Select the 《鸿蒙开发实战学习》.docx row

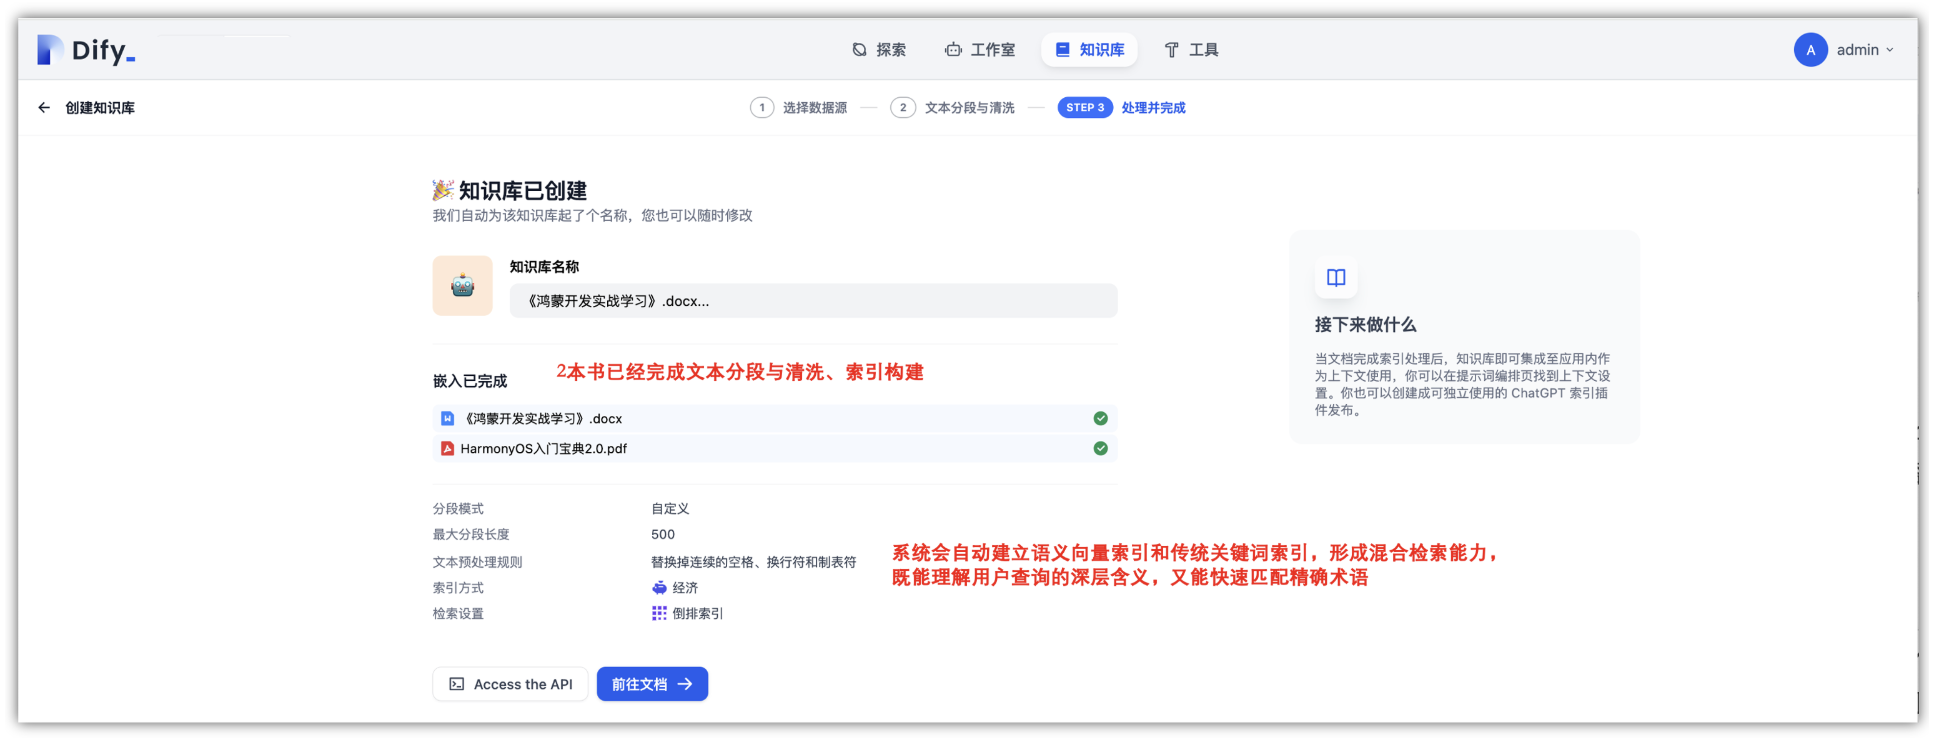click(x=775, y=419)
